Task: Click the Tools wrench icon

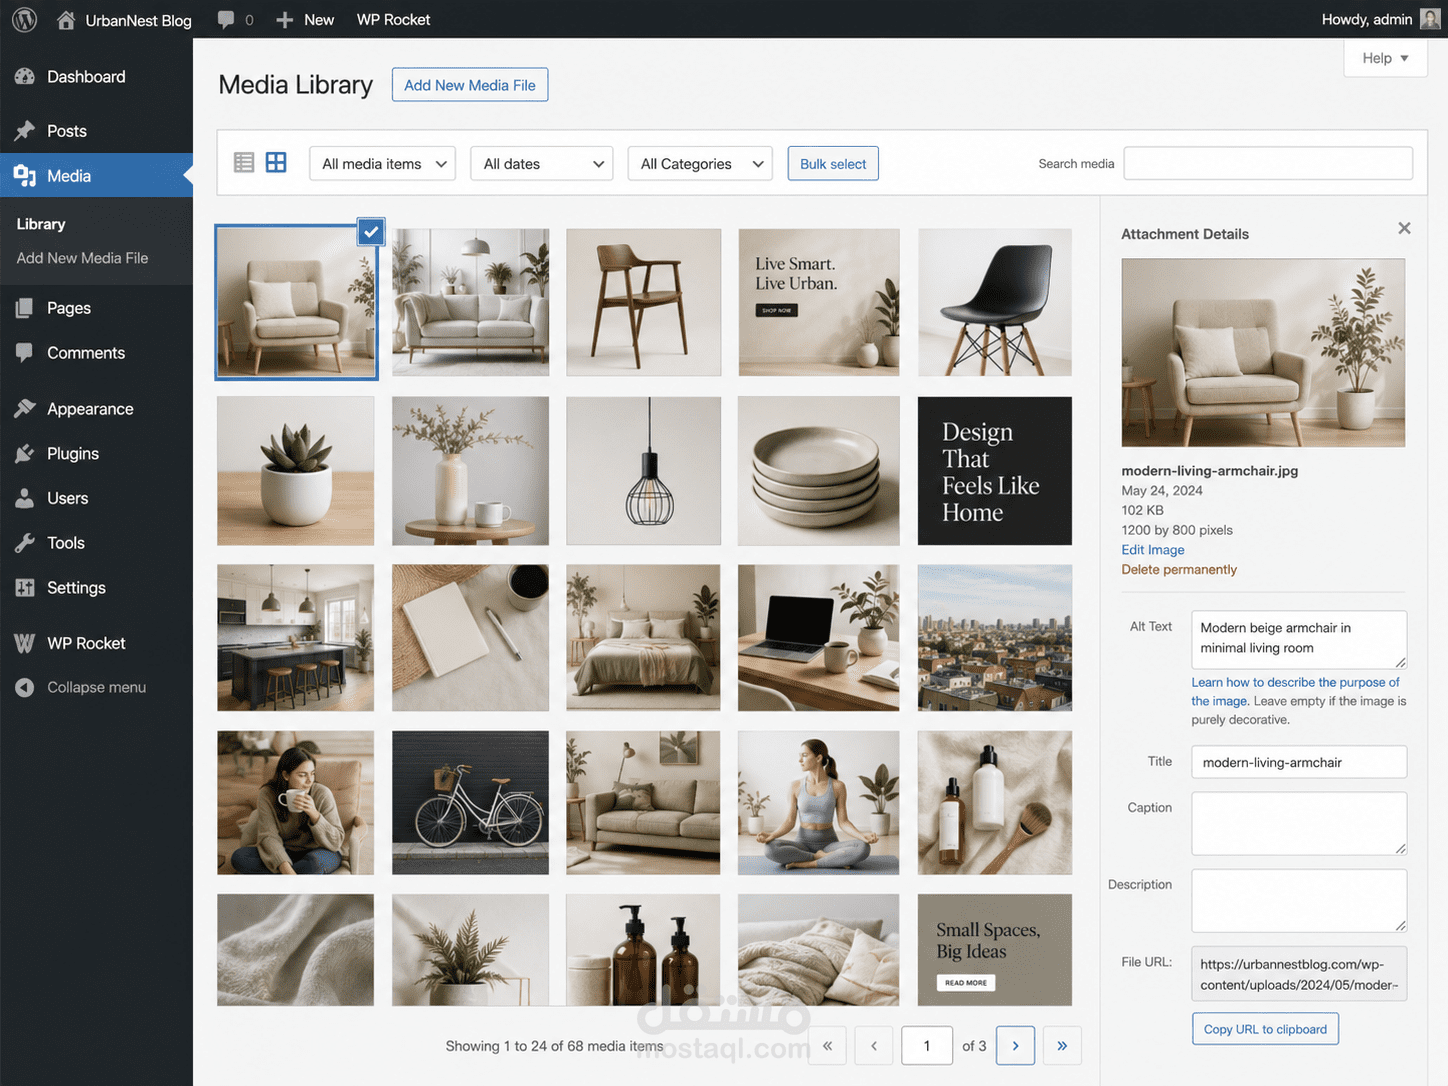Action: [x=25, y=543]
